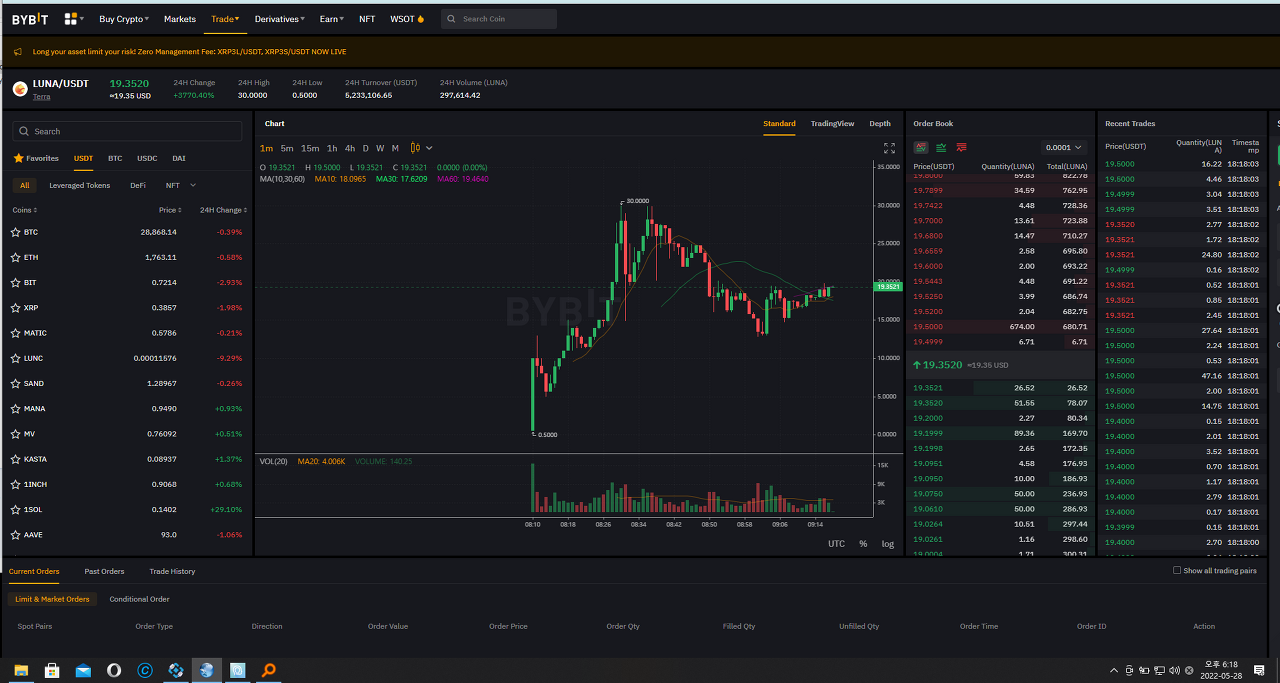
Task: Expand the Trade dropdown menu
Action: pyautogui.click(x=225, y=19)
